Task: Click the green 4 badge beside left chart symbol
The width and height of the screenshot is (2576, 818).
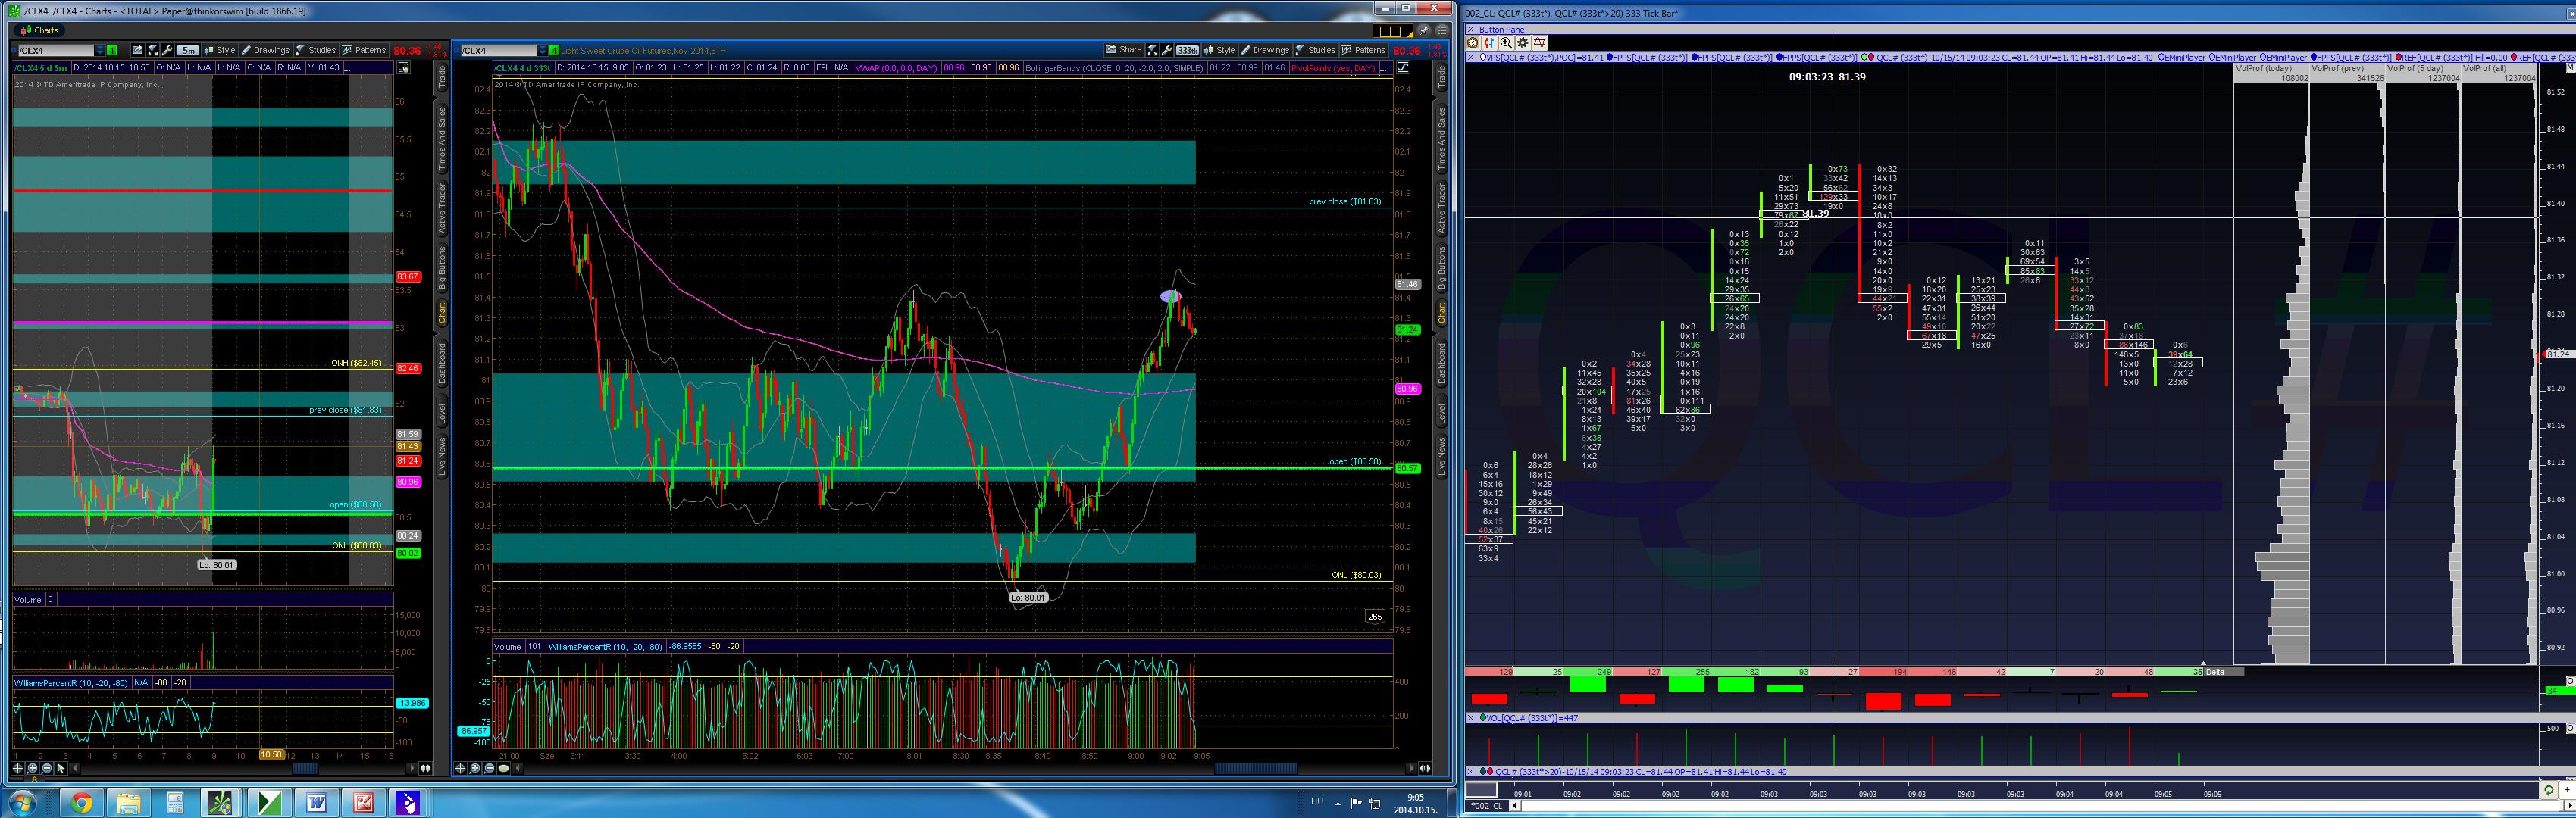Action: click(x=112, y=50)
